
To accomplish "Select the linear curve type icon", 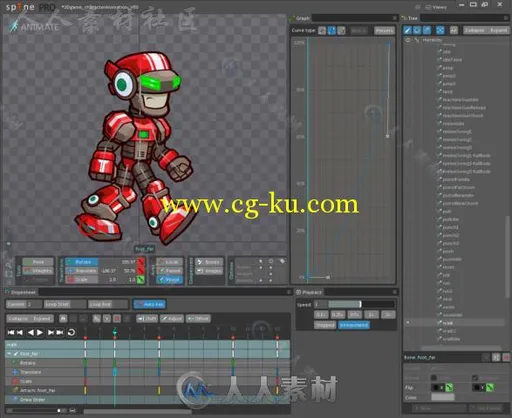I will pos(322,31).
